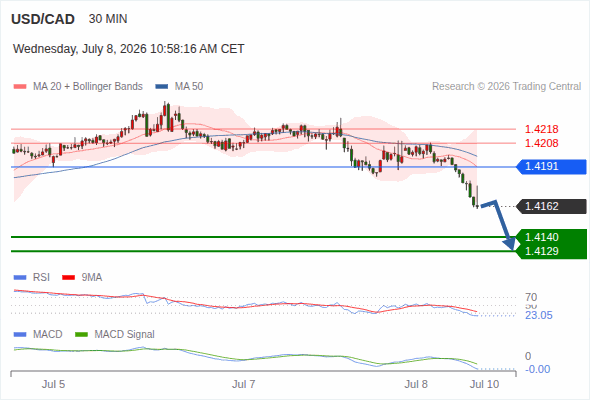Click the MA 50 blue legend swatch
590x400 pixels.
[x=162, y=87]
